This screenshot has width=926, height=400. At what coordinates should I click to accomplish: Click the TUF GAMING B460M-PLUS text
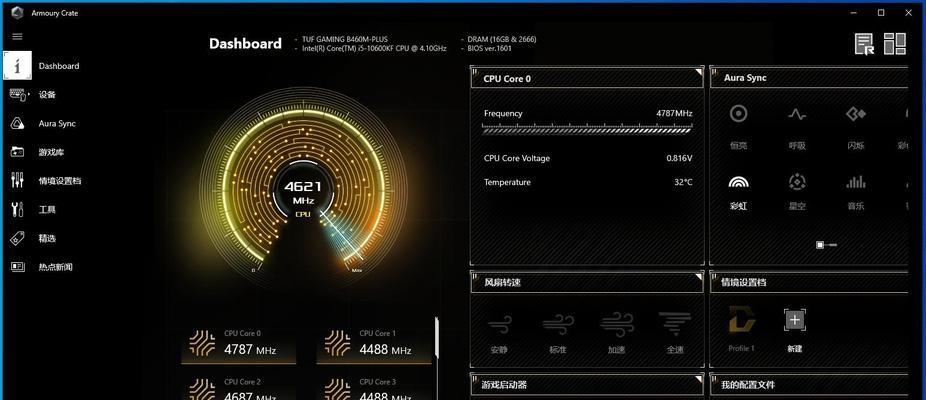(x=345, y=40)
